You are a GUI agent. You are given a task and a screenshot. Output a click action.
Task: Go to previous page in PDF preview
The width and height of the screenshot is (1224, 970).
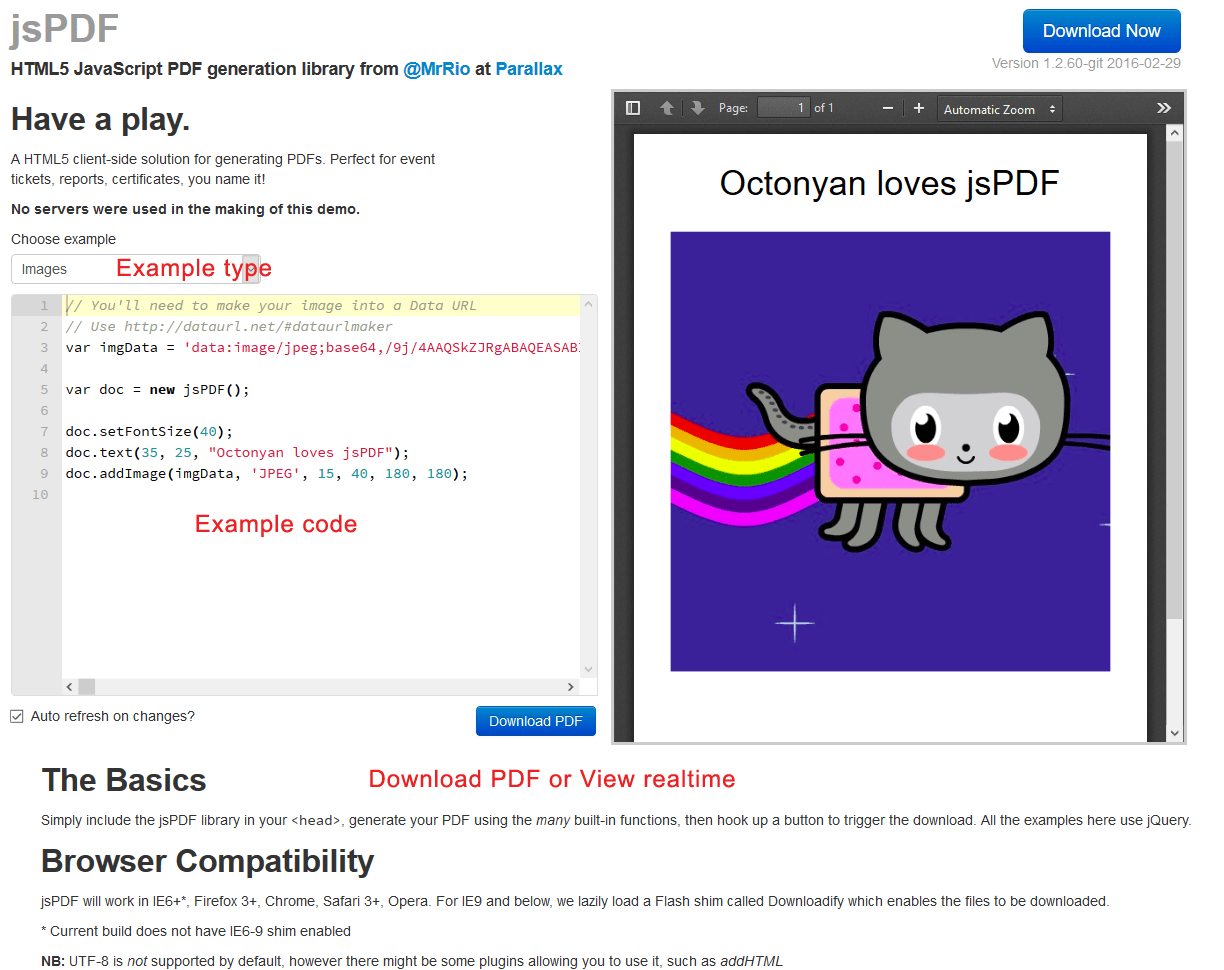click(666, 107)
